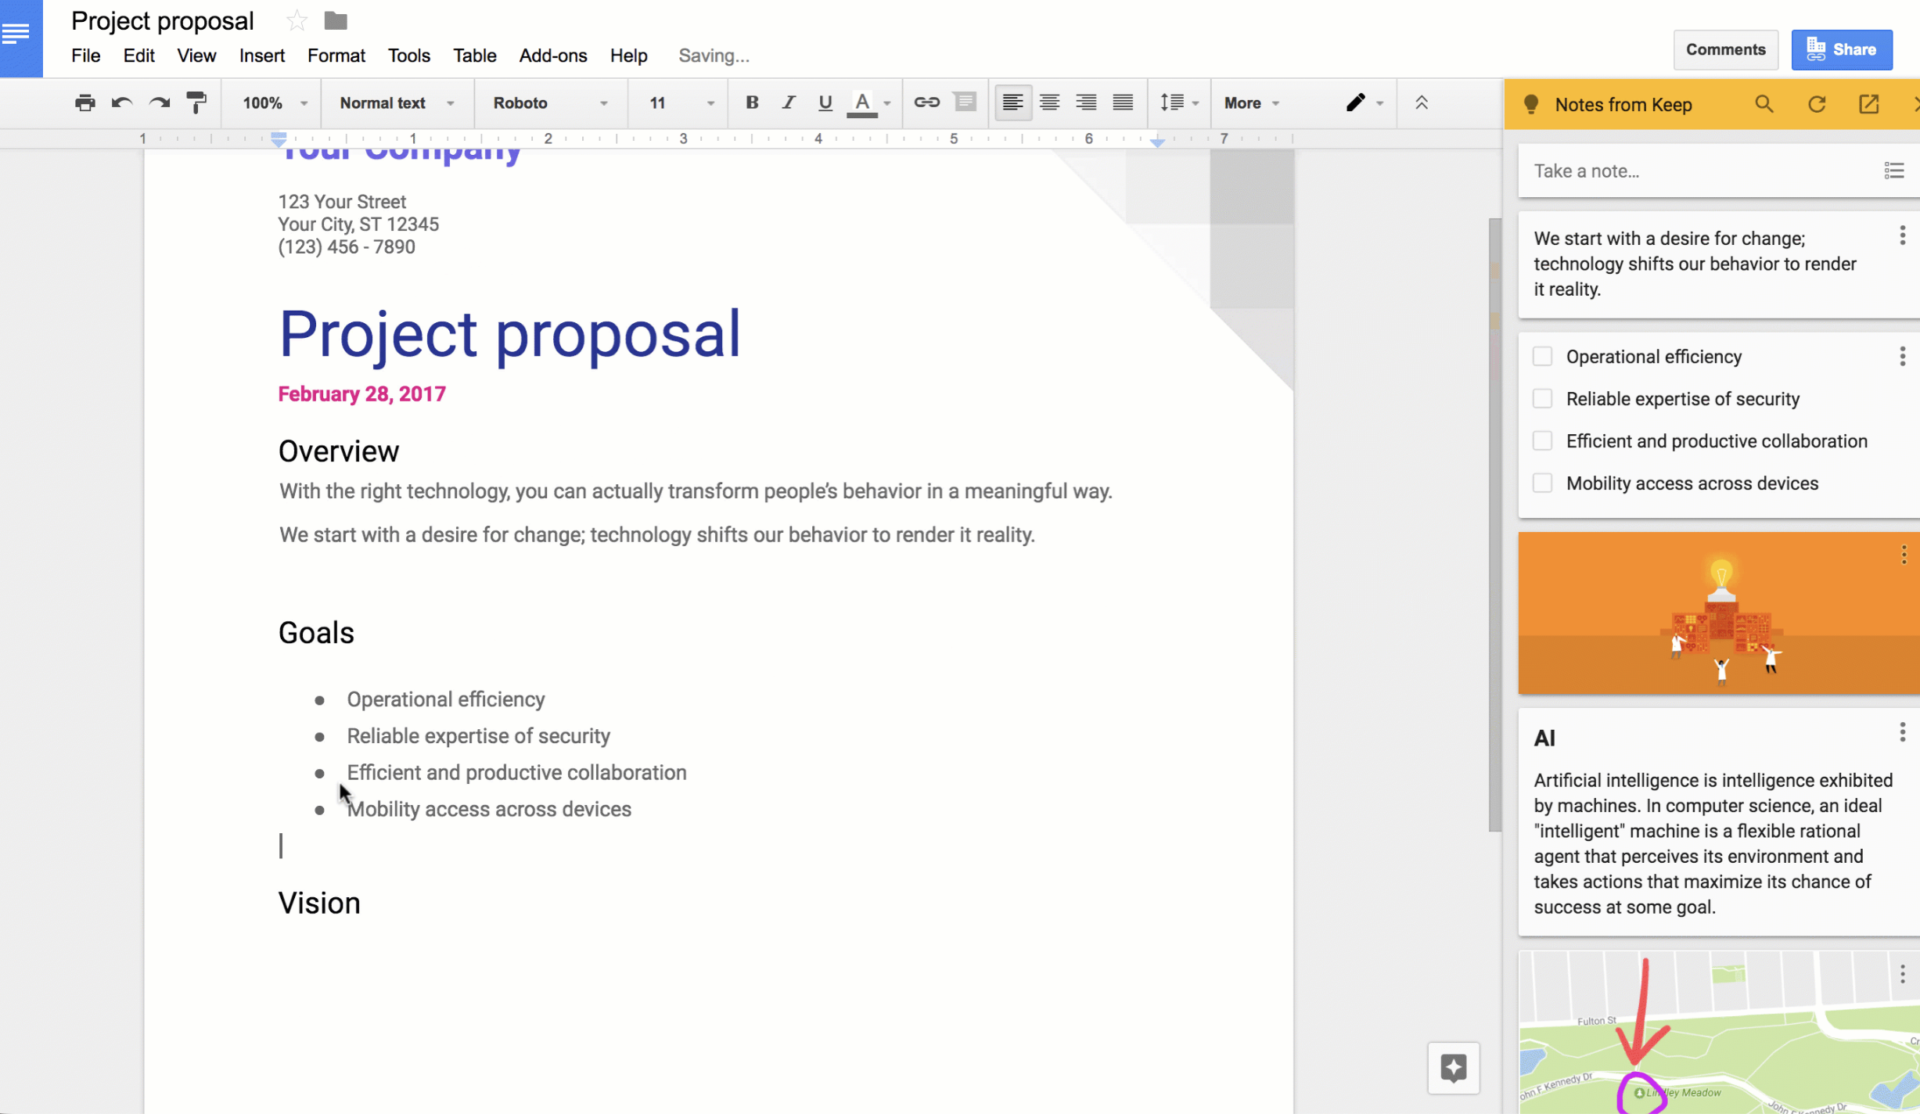This screenshot has height=1114, width=1920.
Task: Click the document title Project proposal
Action: pyautogui.click(x=163, y=21)
